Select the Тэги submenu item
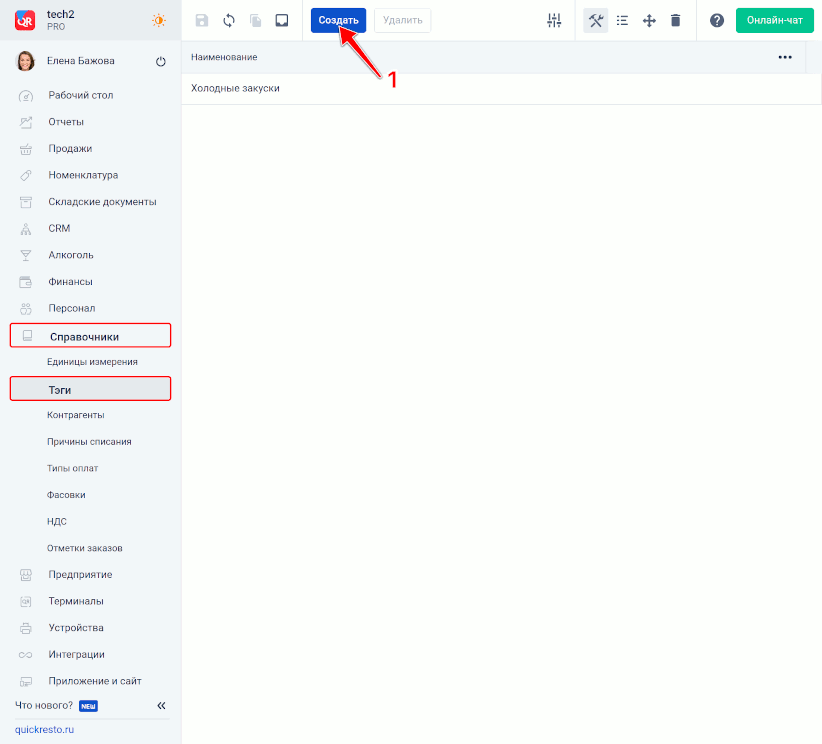The height and width of the screenshot is (744, 822). pyautogui.click(x=90, y=389)
